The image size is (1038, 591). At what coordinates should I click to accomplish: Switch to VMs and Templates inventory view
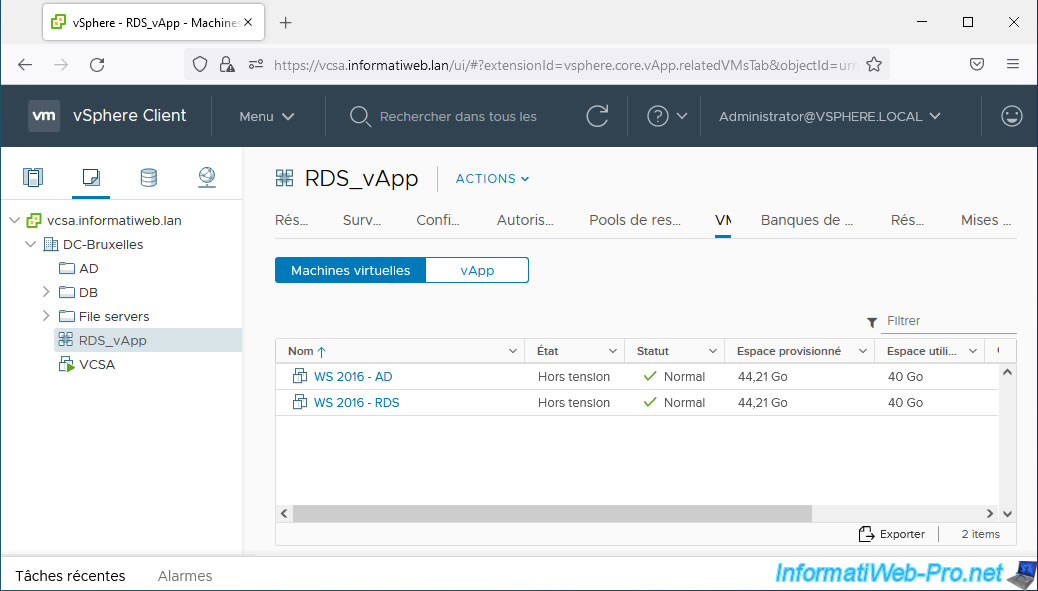click(91, 178)
